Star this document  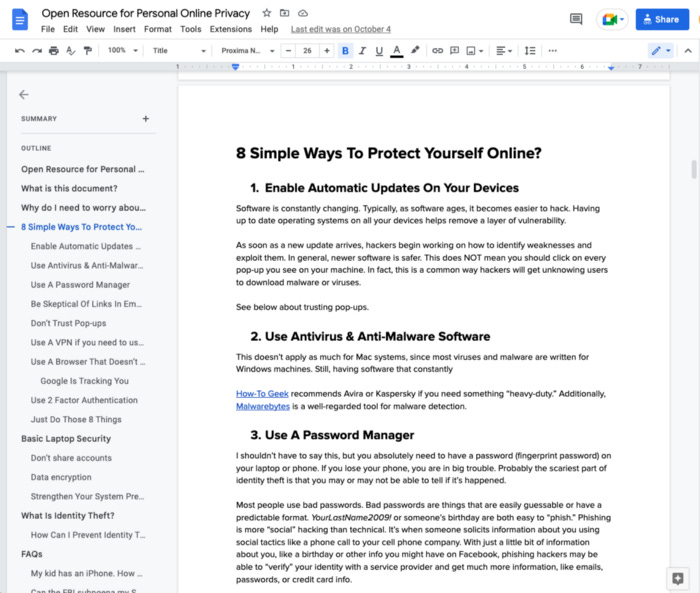[267, 13]
